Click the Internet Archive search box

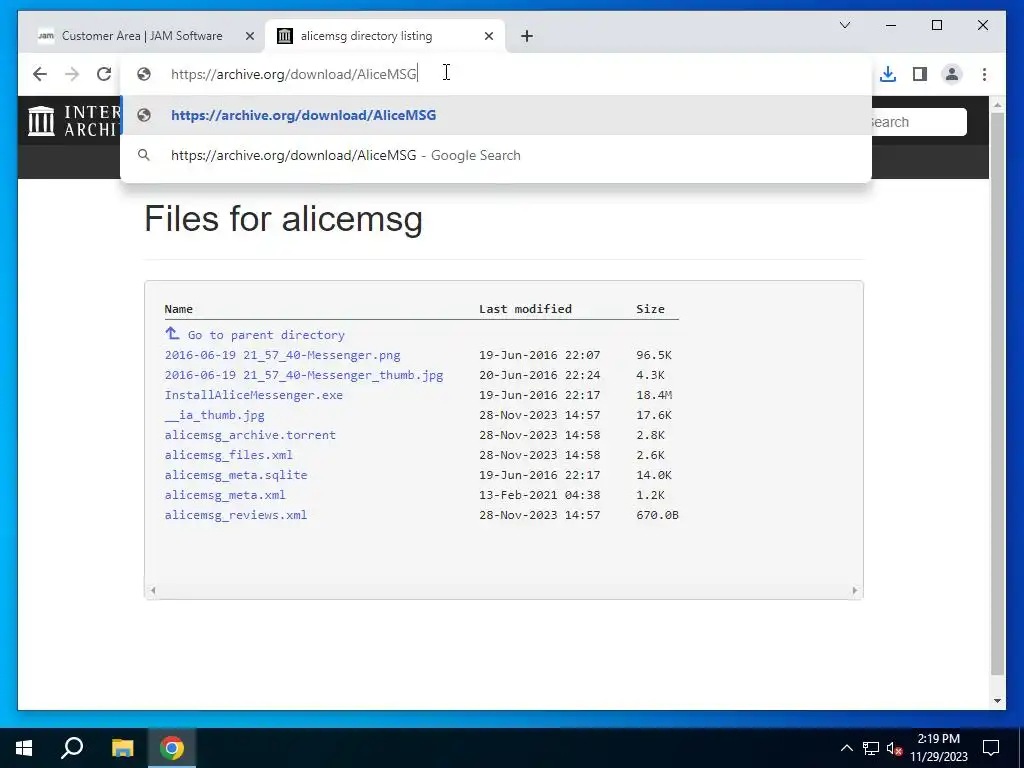[918, 122]
